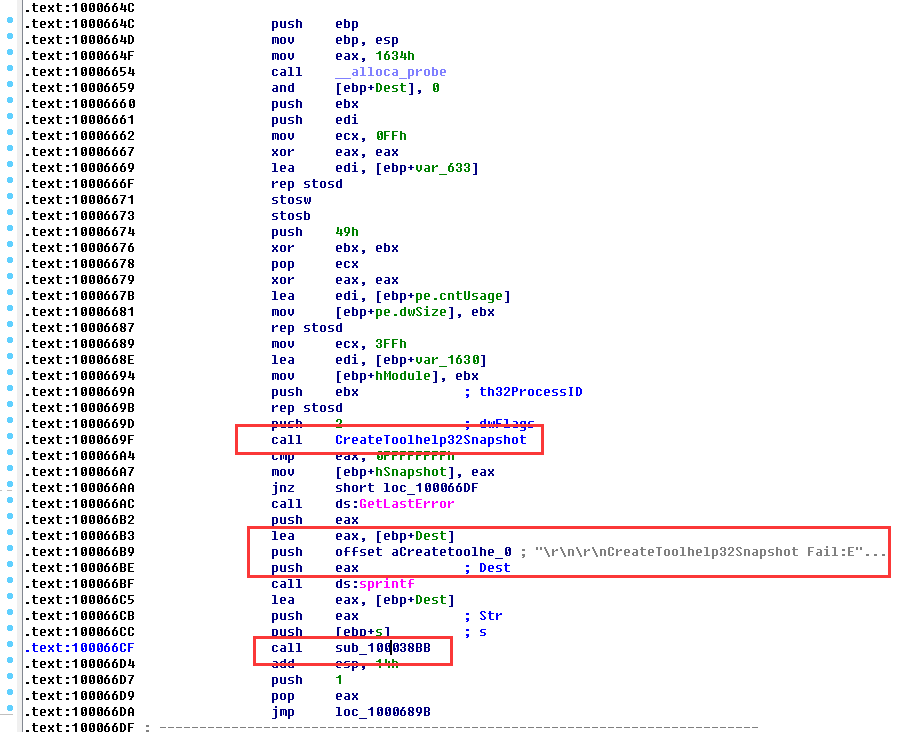Screen dimensions: 918x732
Task: Click the CreateToolhelp32Snapshot Fail string comment
Action: pos(710,552)
